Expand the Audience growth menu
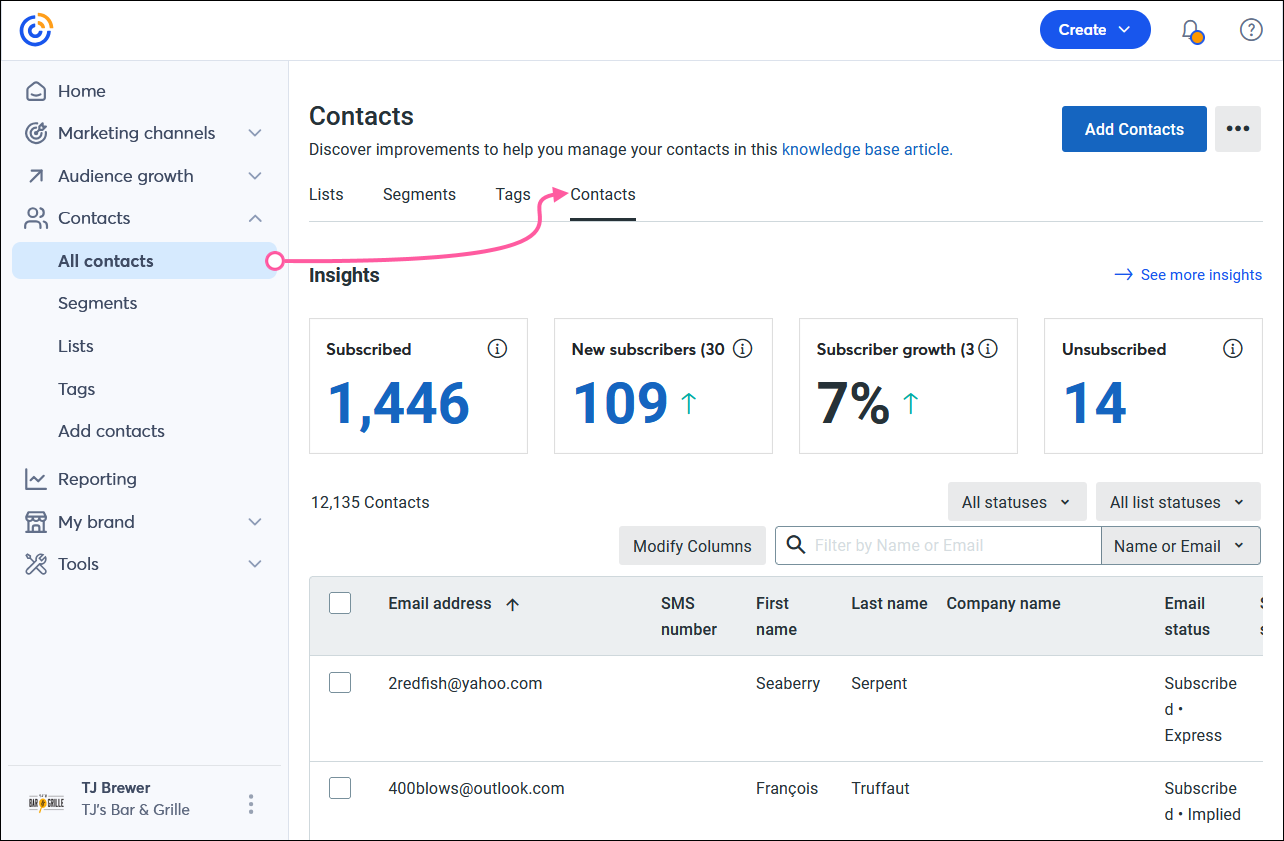This screenshot has width=1284, height=841. pos(255,176)
